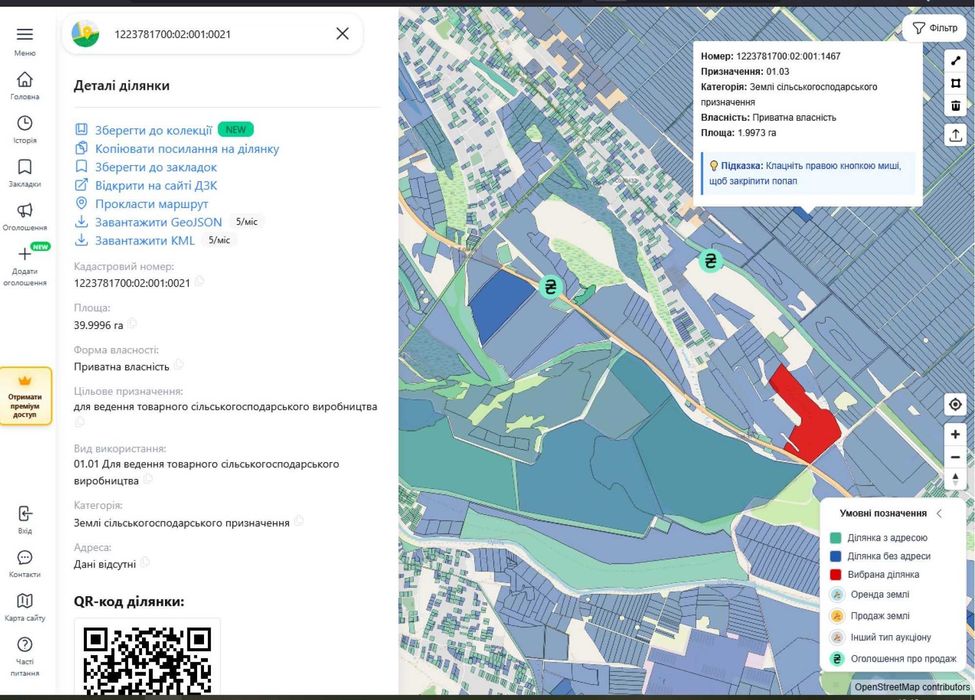
Task: Click the Підказка hint in parcel popup
Action: pyautogui.click(x=808, y=173)
